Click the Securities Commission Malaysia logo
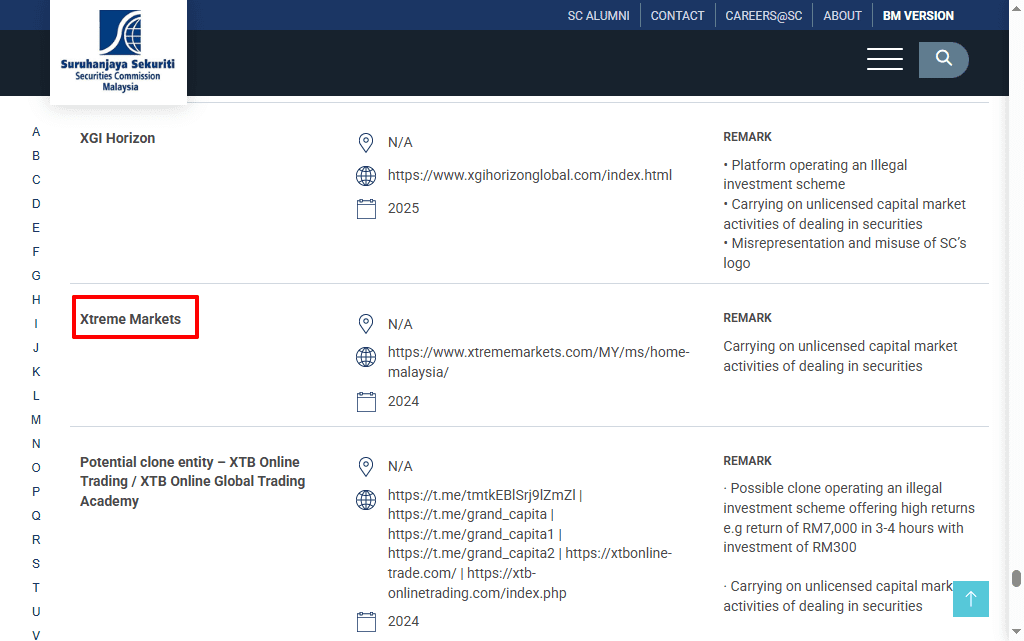1024x641 pixels. point(118,50)
